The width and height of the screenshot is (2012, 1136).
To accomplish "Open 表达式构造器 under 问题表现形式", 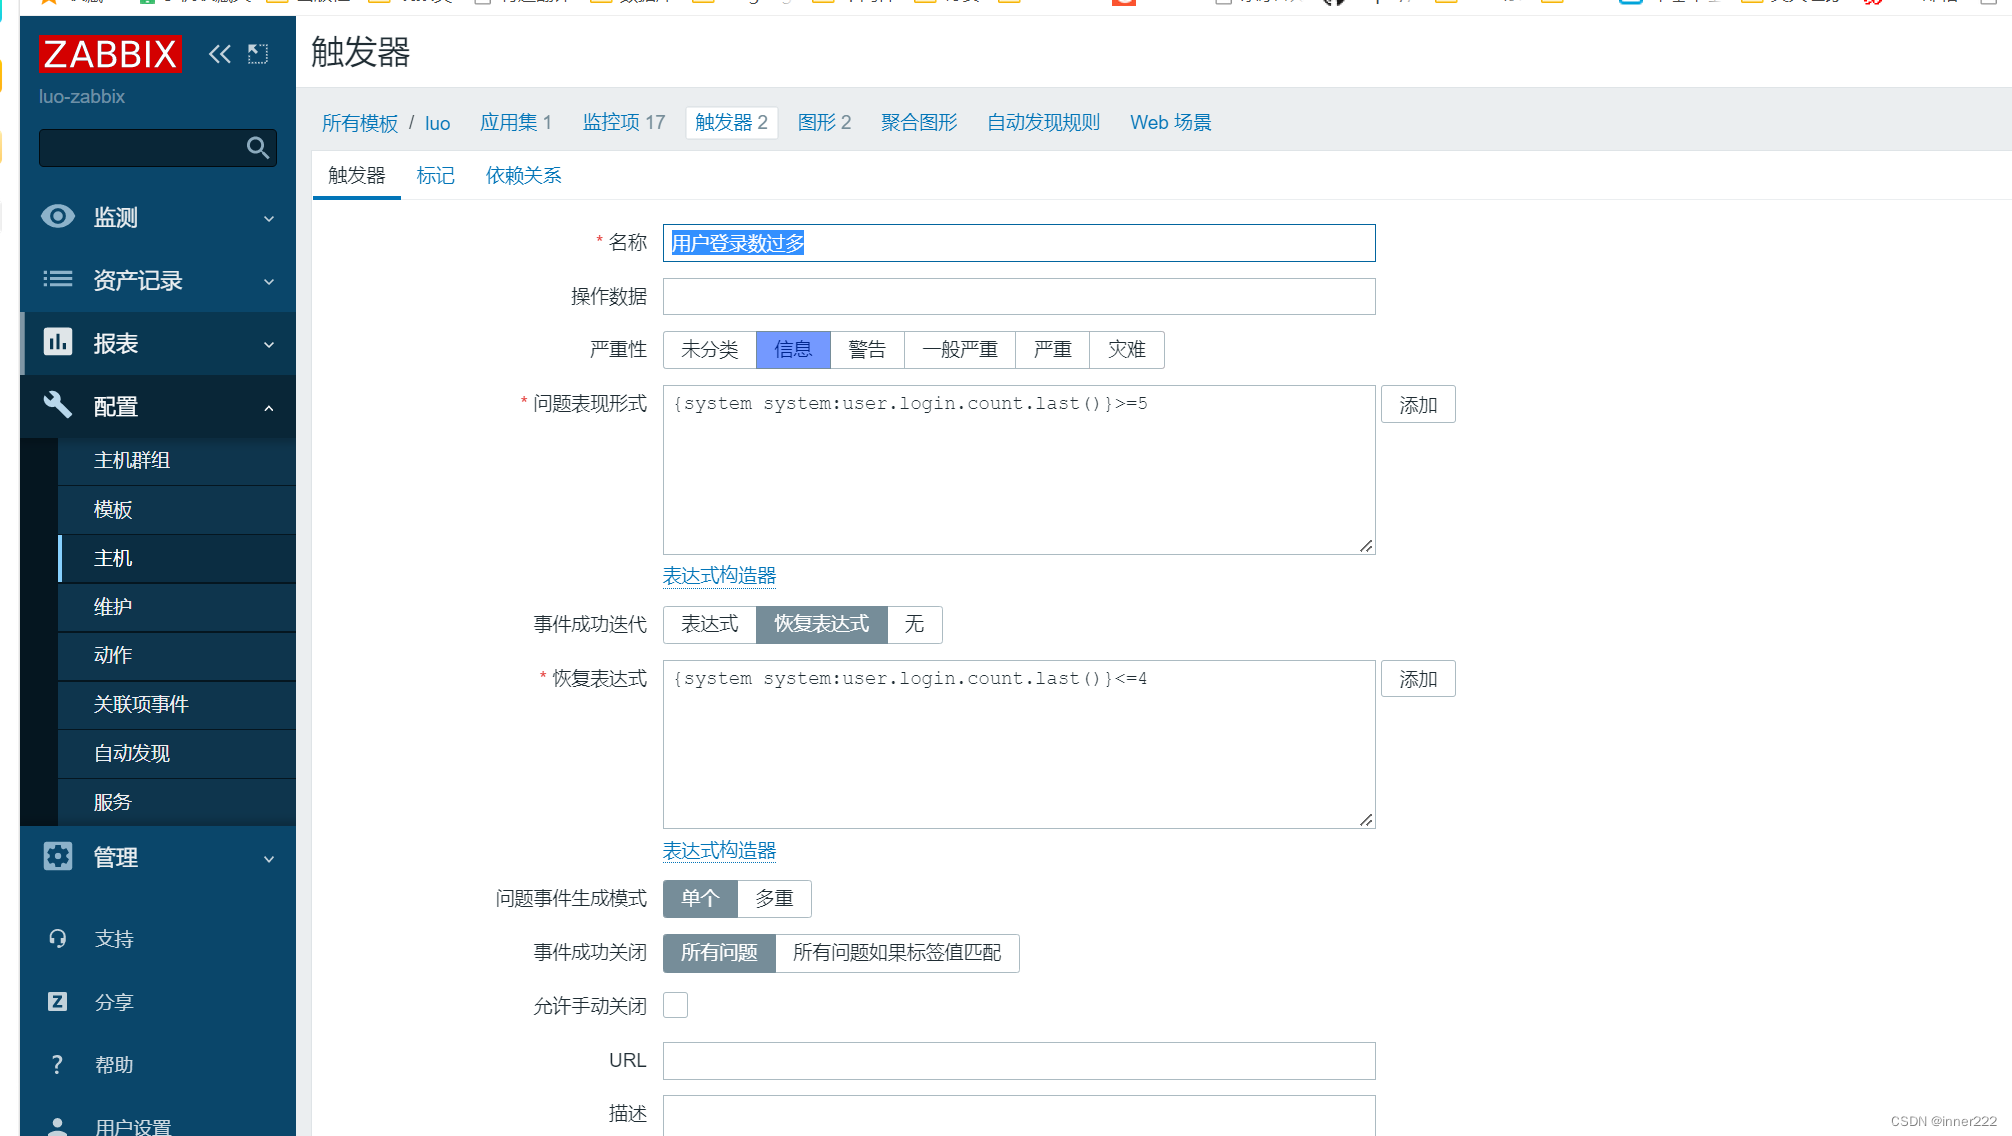I will tap(719, 575).
